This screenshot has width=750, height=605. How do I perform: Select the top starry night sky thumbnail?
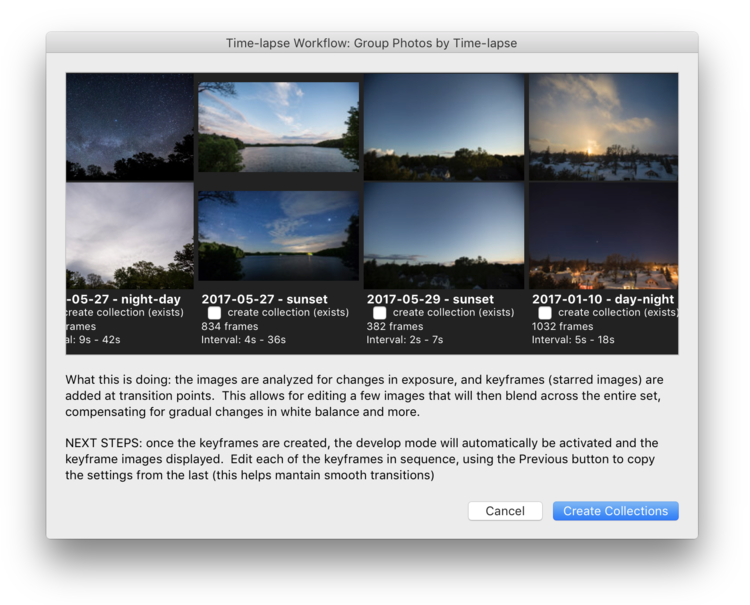(x=129, y=127)
